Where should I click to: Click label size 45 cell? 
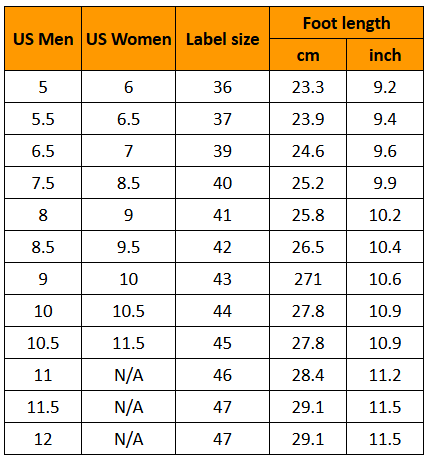pos(222,343)
